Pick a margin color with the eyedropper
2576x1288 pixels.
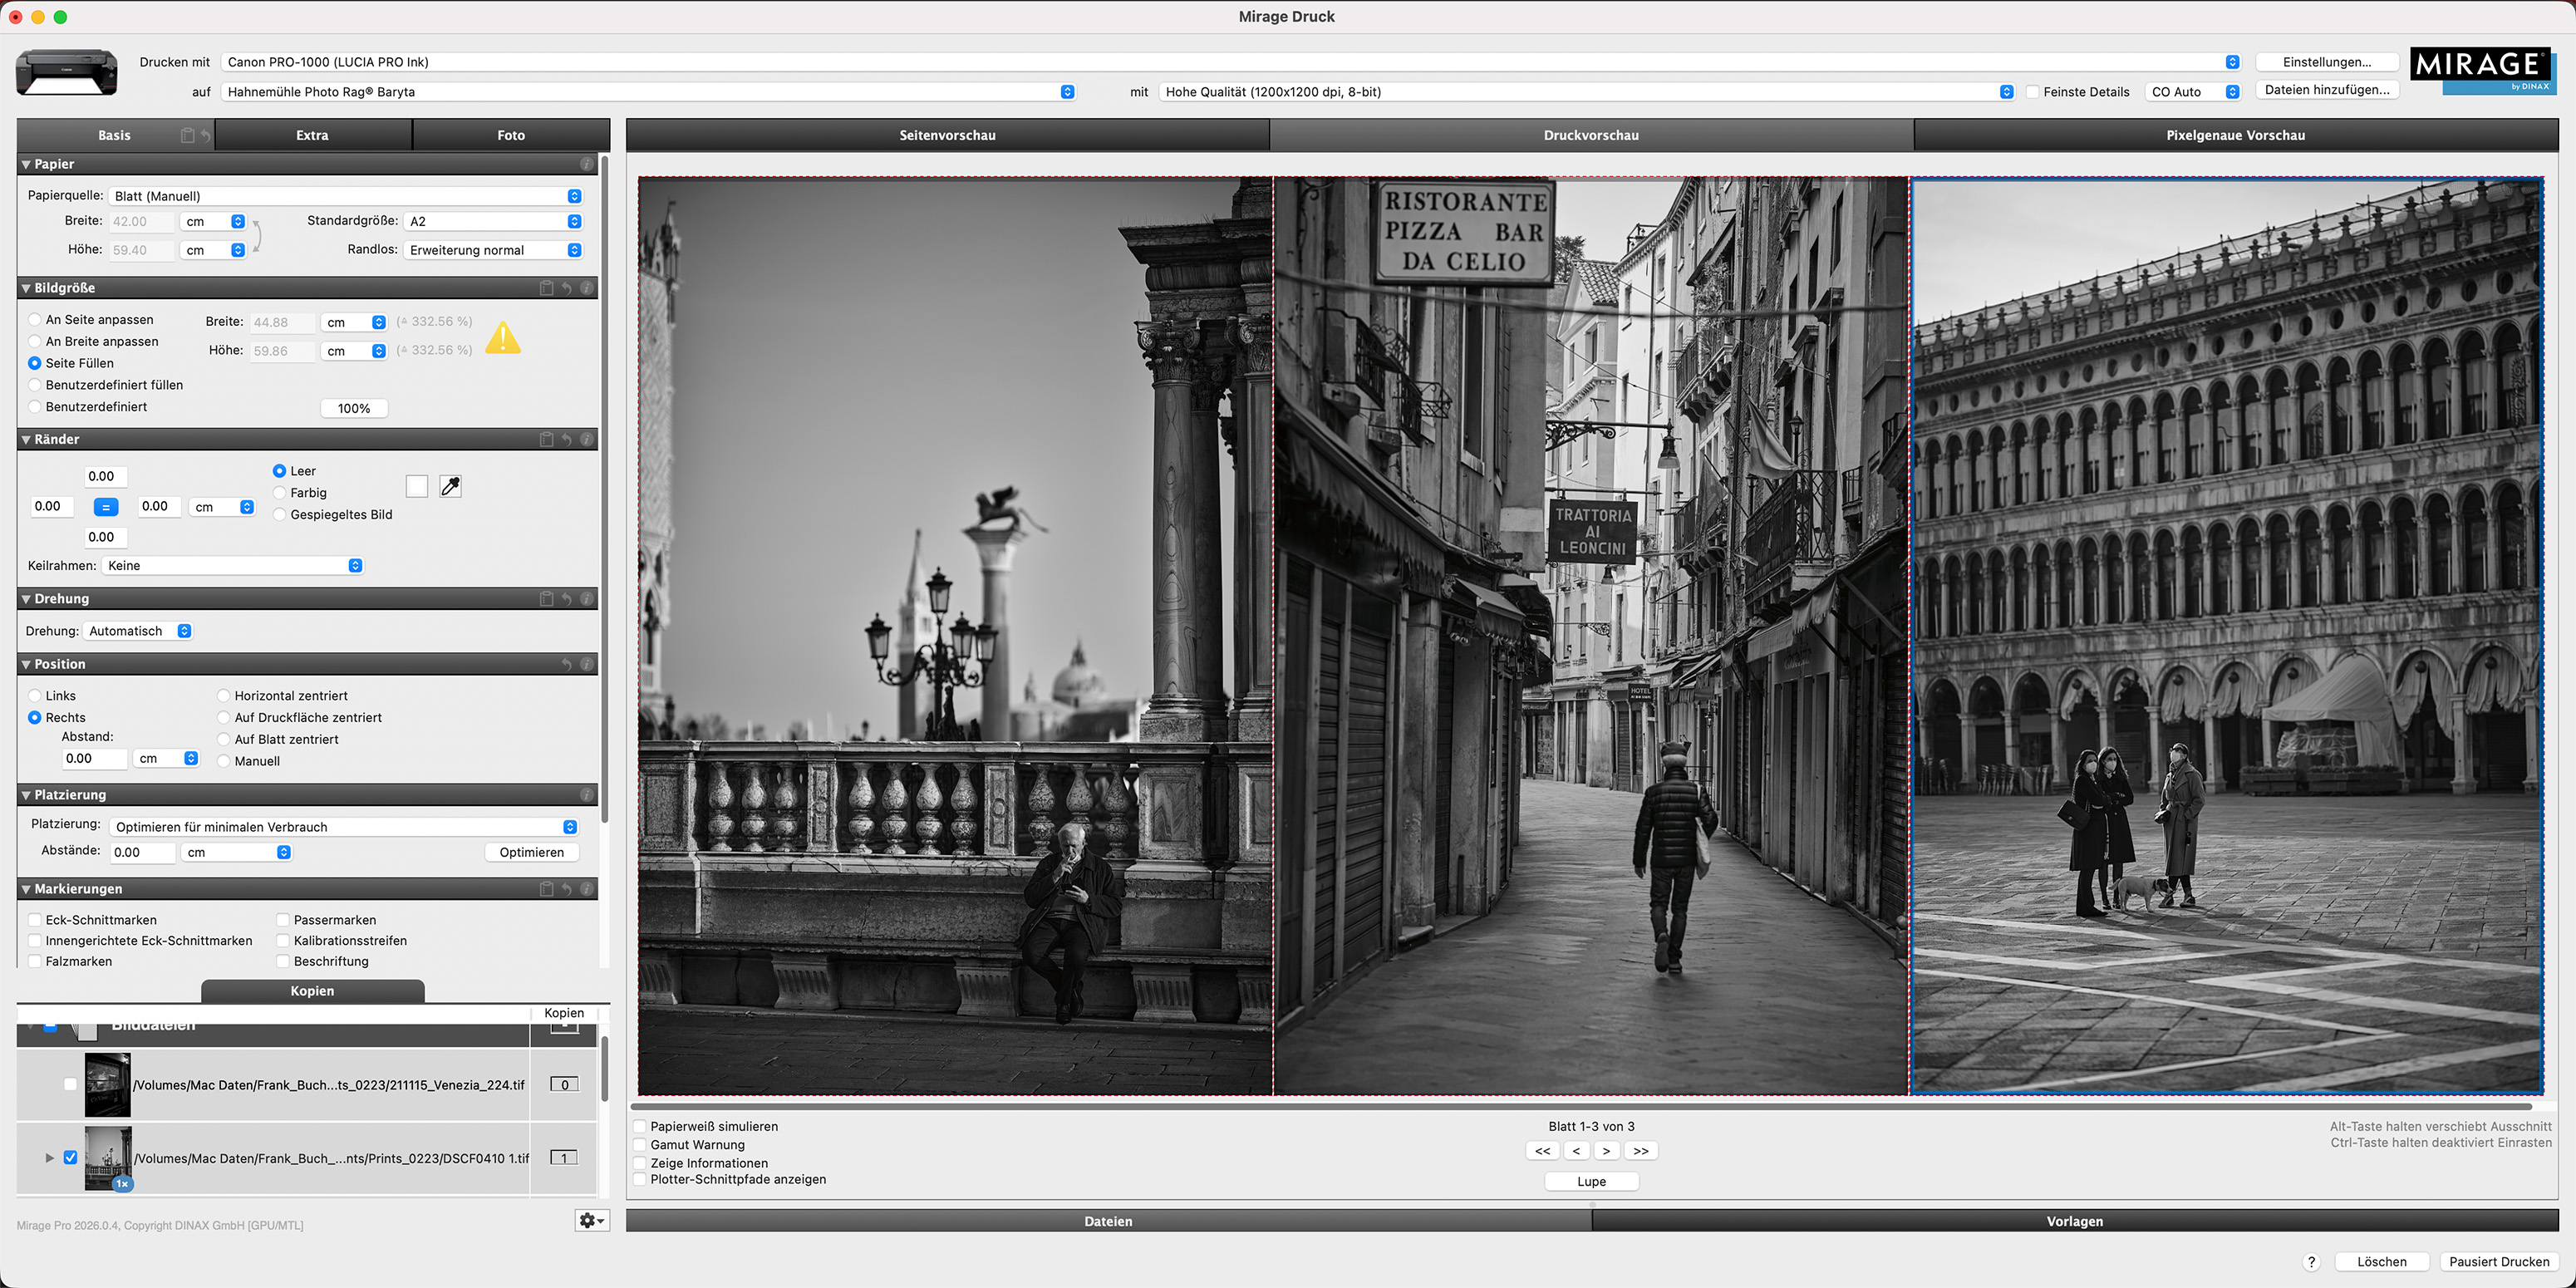point(451,486)
